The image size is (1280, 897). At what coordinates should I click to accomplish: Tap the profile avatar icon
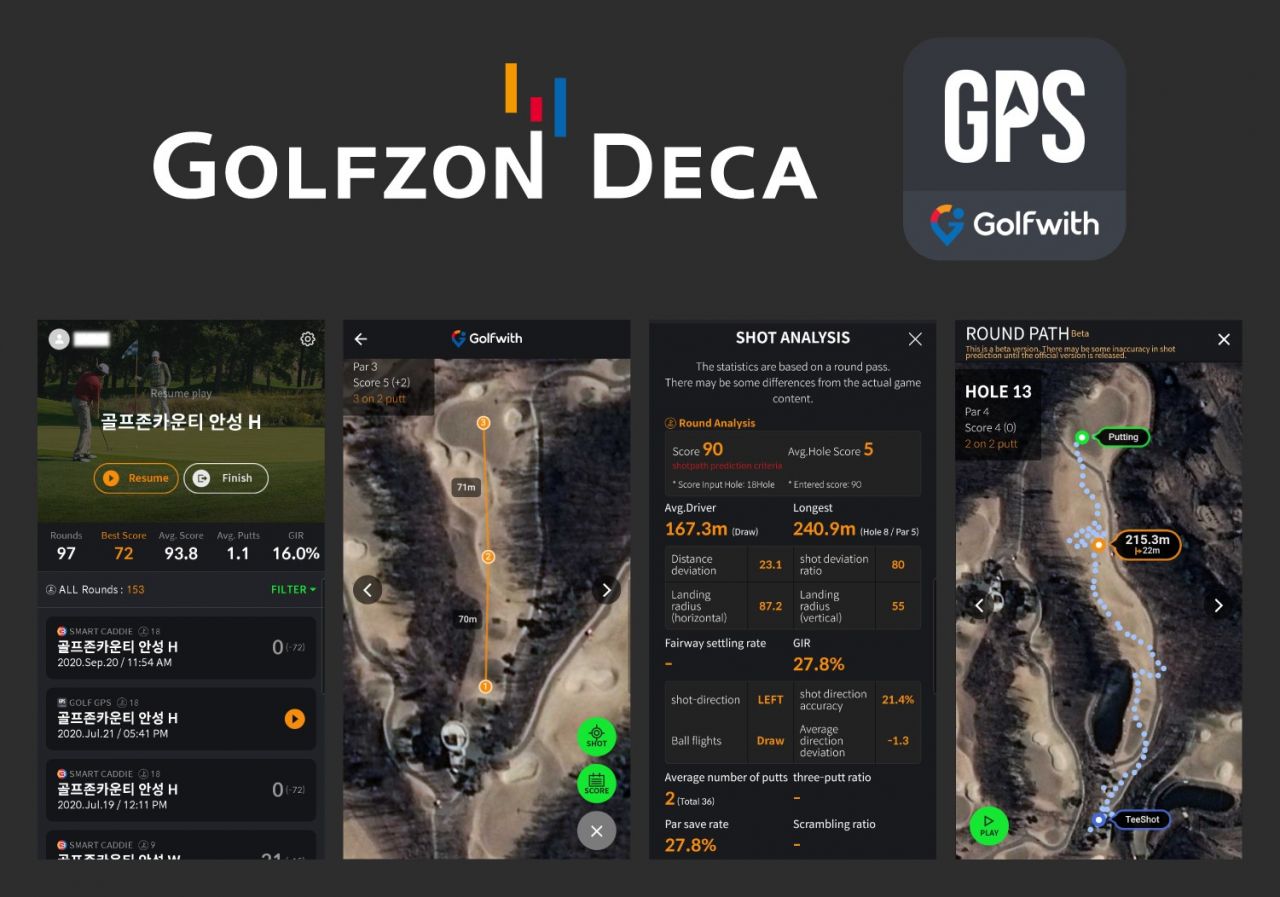click(59, 339)
